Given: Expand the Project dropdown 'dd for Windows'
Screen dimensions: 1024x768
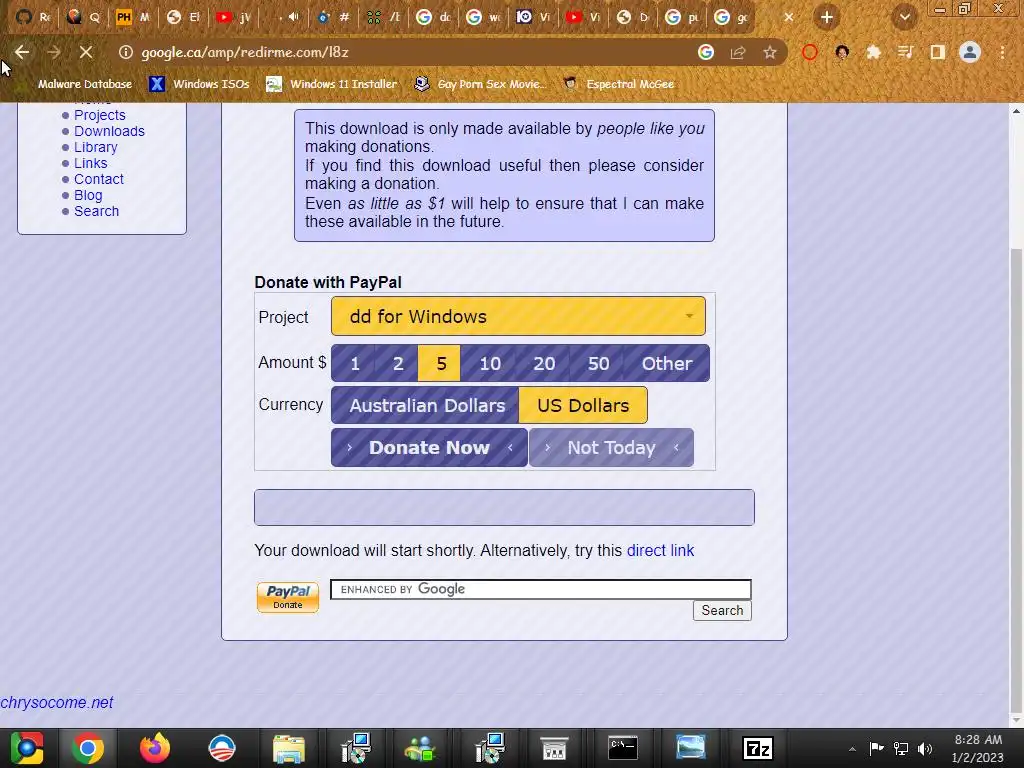Looking at the screenshot, I should 518,316.
